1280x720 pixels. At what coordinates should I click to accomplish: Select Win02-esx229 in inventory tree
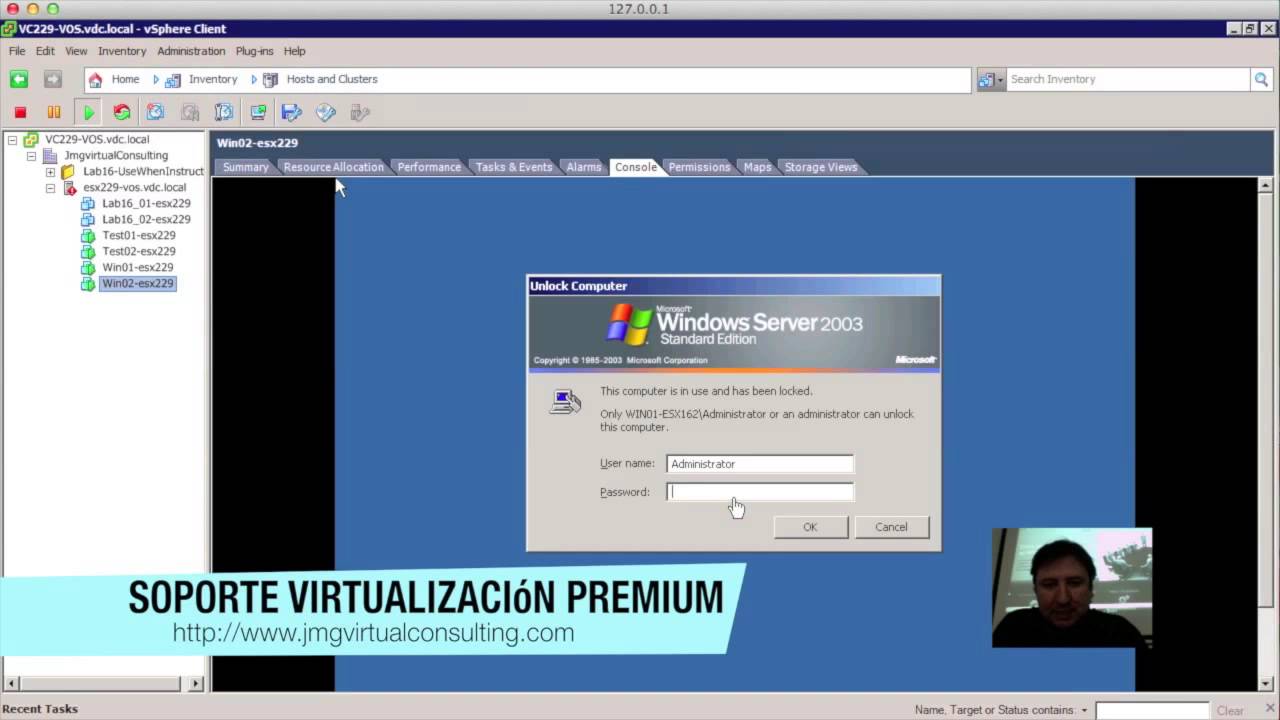pos(138,284)
